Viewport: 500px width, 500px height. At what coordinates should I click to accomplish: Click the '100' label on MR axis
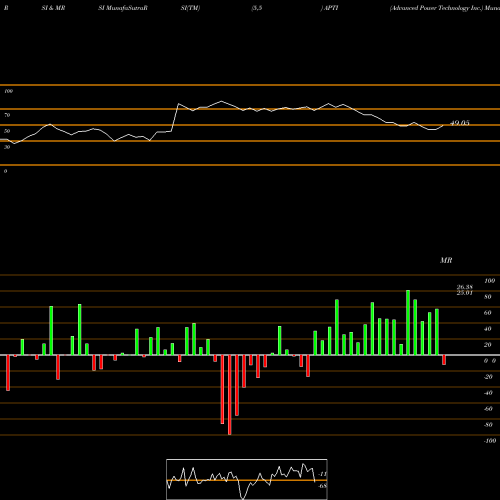point(489,281)
